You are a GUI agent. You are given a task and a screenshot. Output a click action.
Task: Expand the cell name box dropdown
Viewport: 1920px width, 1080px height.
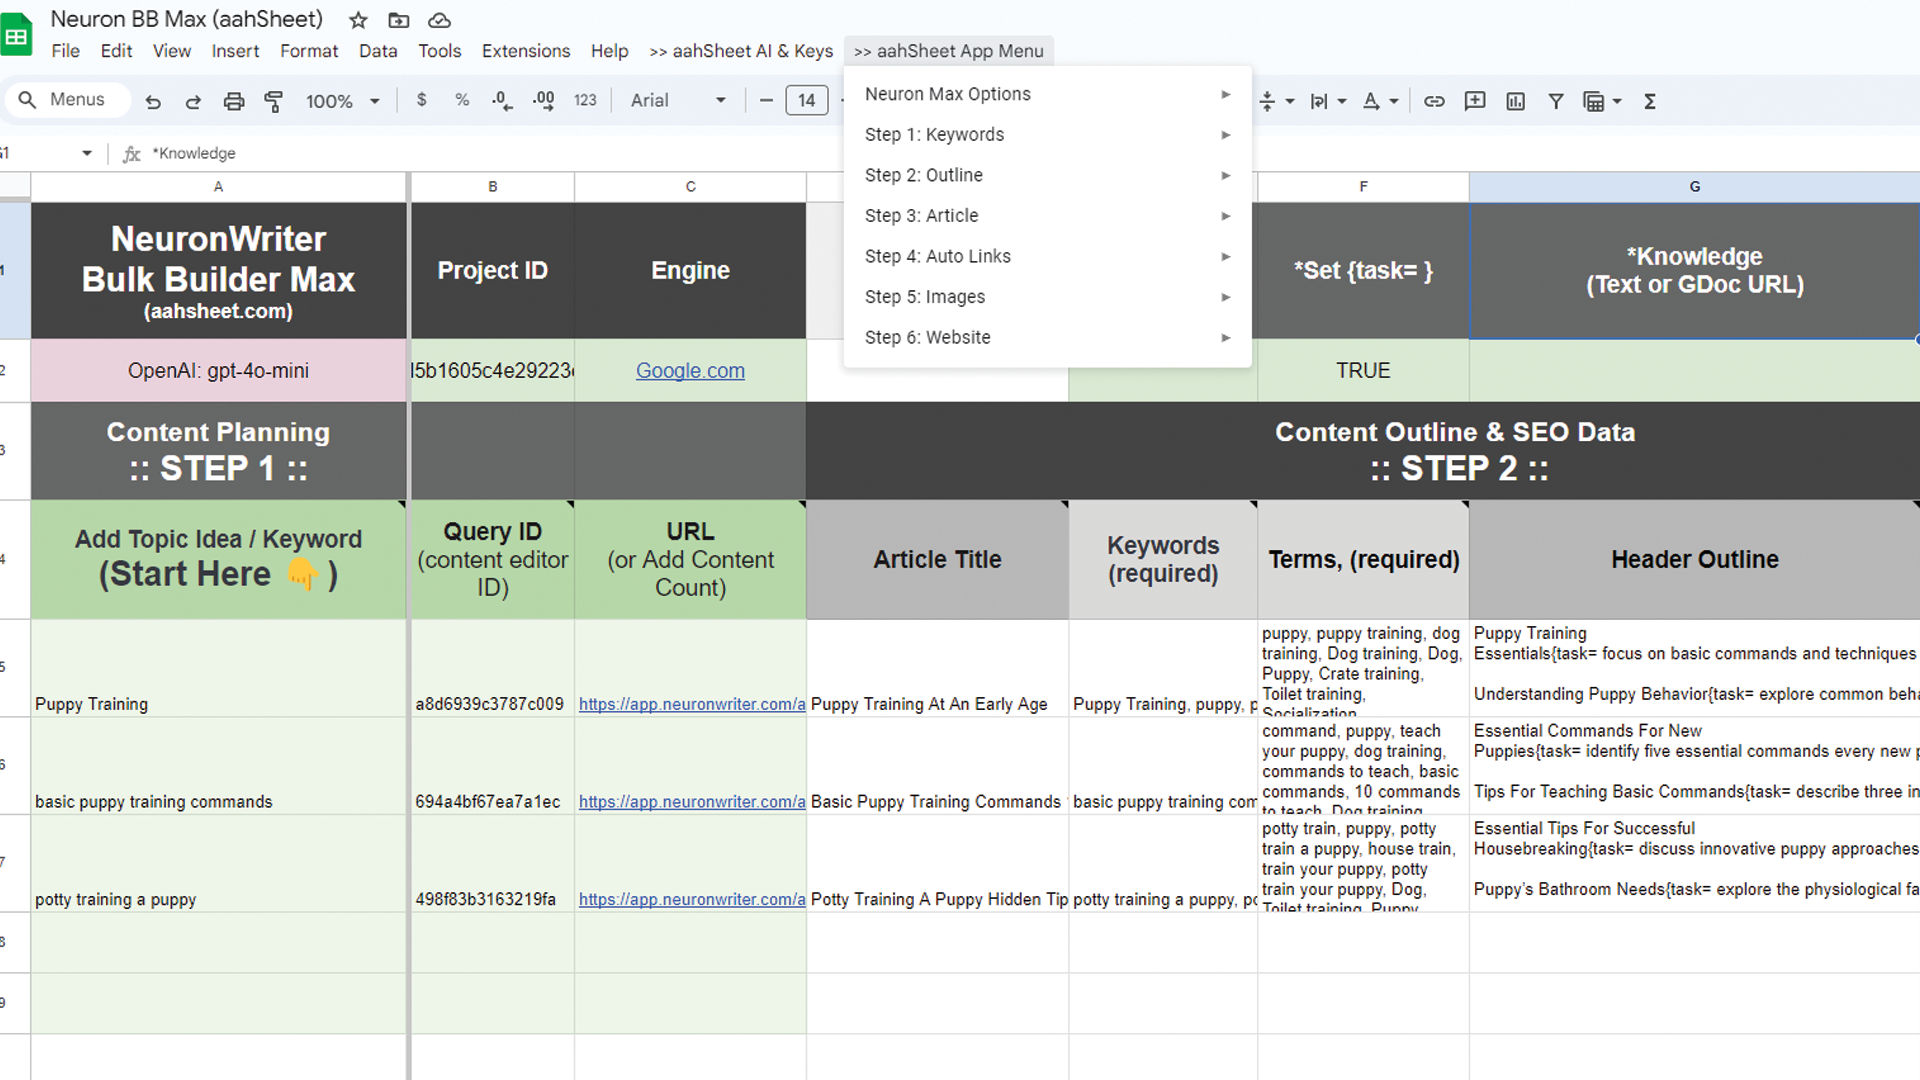[x=87, y=153]
